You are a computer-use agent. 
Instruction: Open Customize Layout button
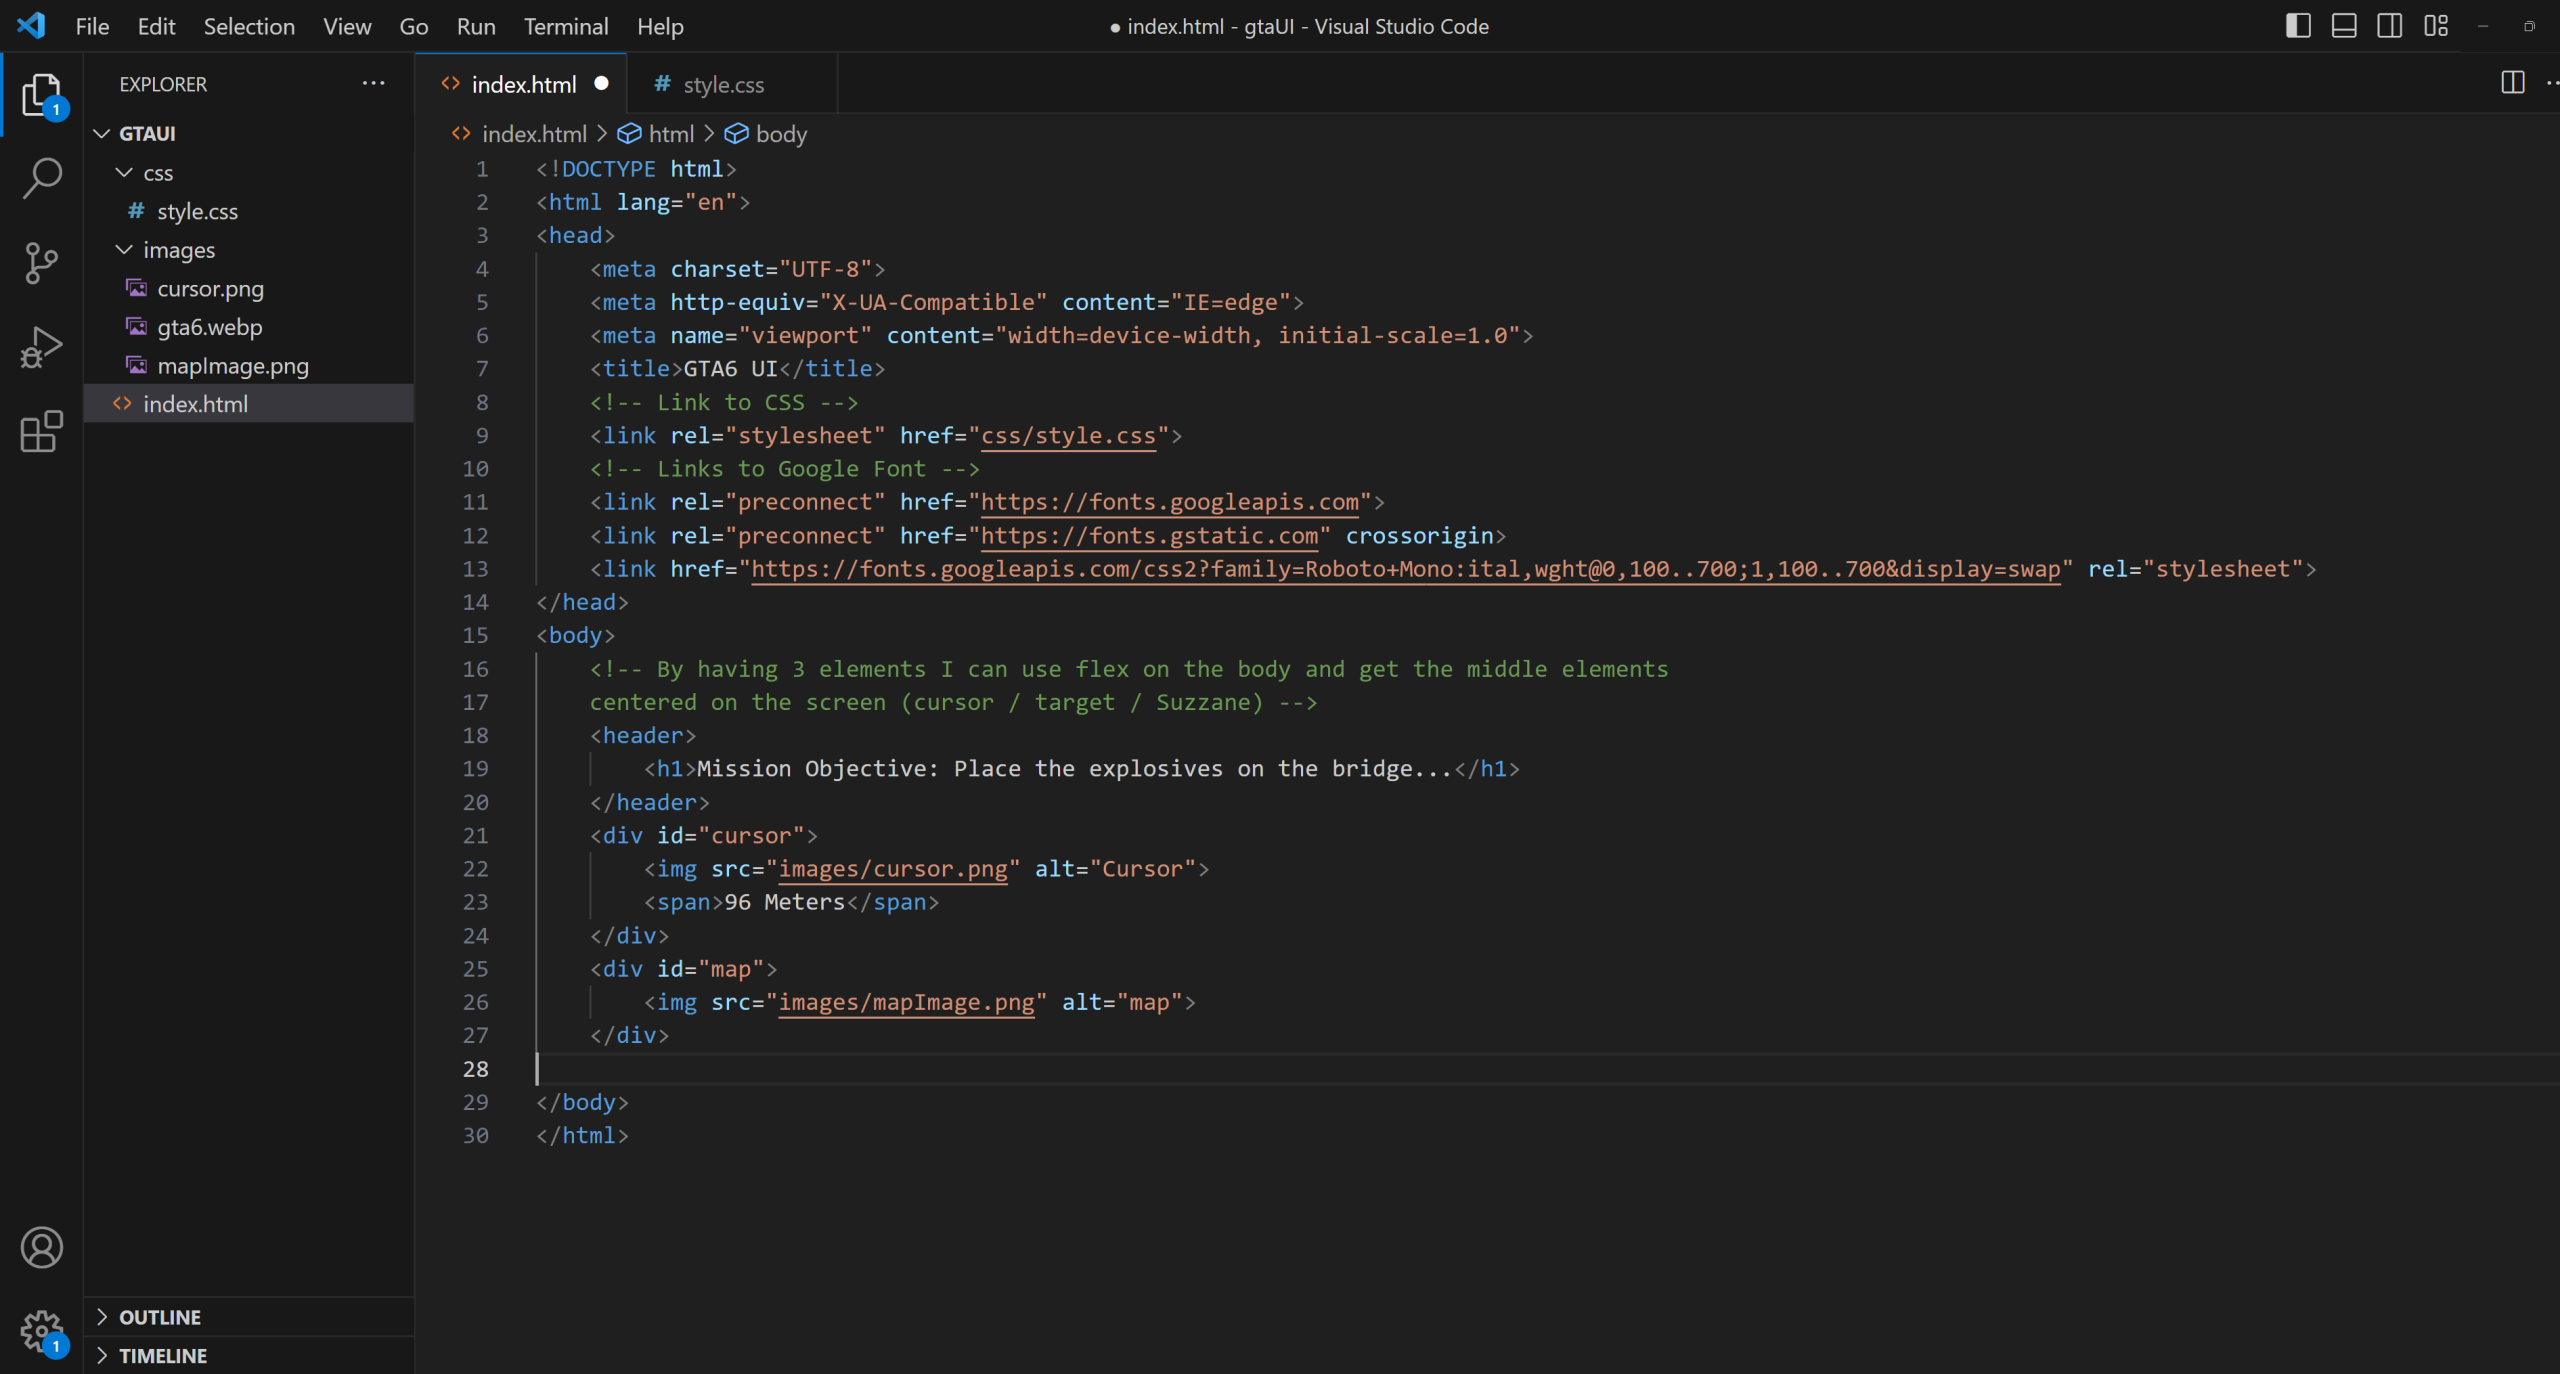click(x=2436, y=25)
